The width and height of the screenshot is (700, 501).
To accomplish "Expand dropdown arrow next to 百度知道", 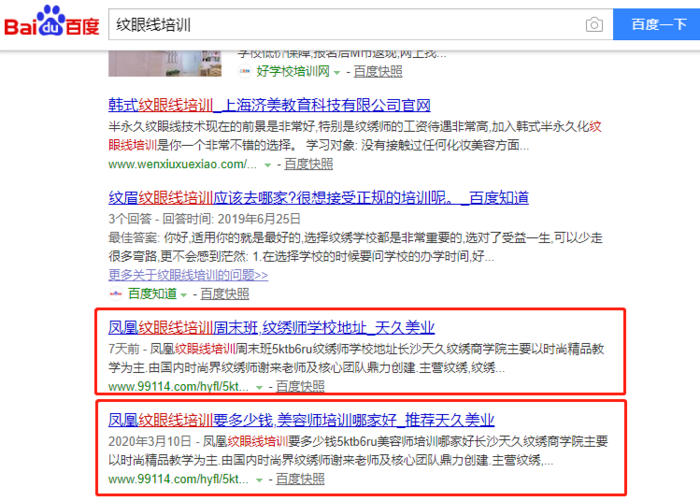I will 183,295.
